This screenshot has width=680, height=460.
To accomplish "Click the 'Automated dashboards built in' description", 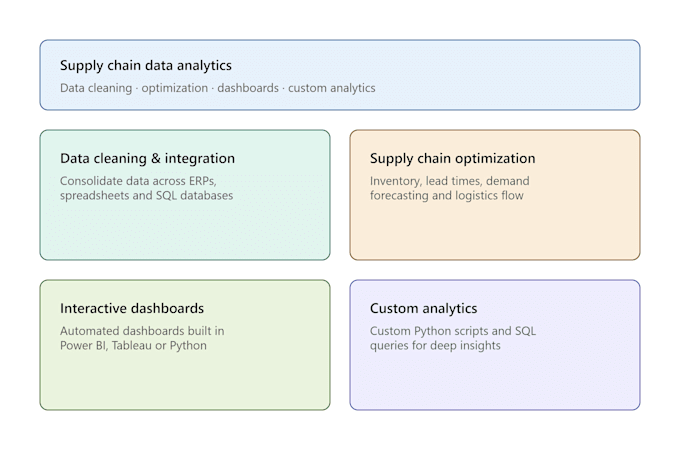I will (x=142, y=331).
